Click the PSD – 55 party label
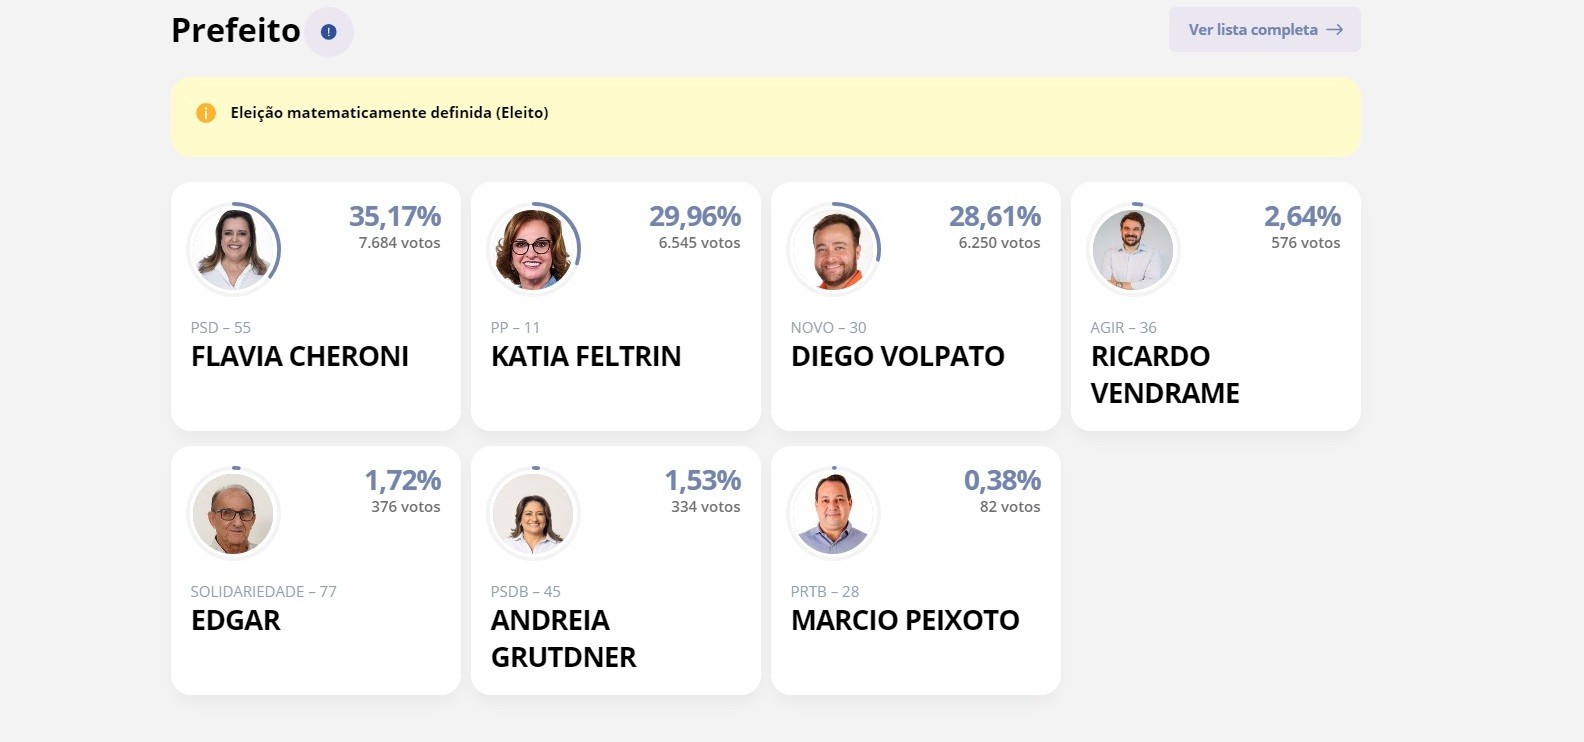The height and width of the screenshot is (742, 1584). [x=222, y=327]
